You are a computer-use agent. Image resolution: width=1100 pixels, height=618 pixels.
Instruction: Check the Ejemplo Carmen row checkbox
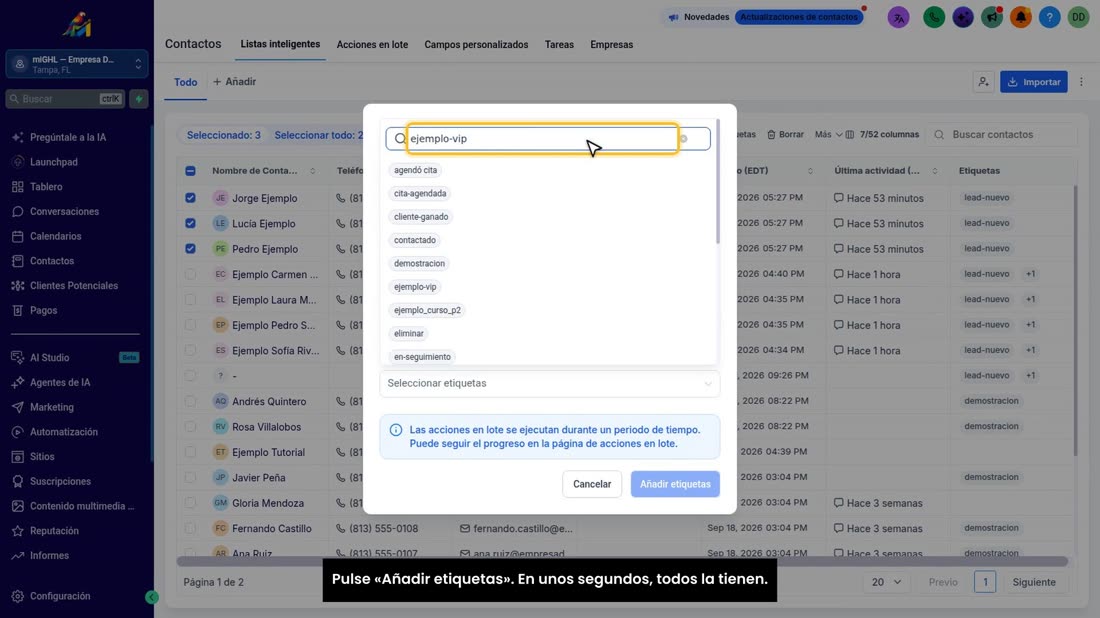coord(190,274)
